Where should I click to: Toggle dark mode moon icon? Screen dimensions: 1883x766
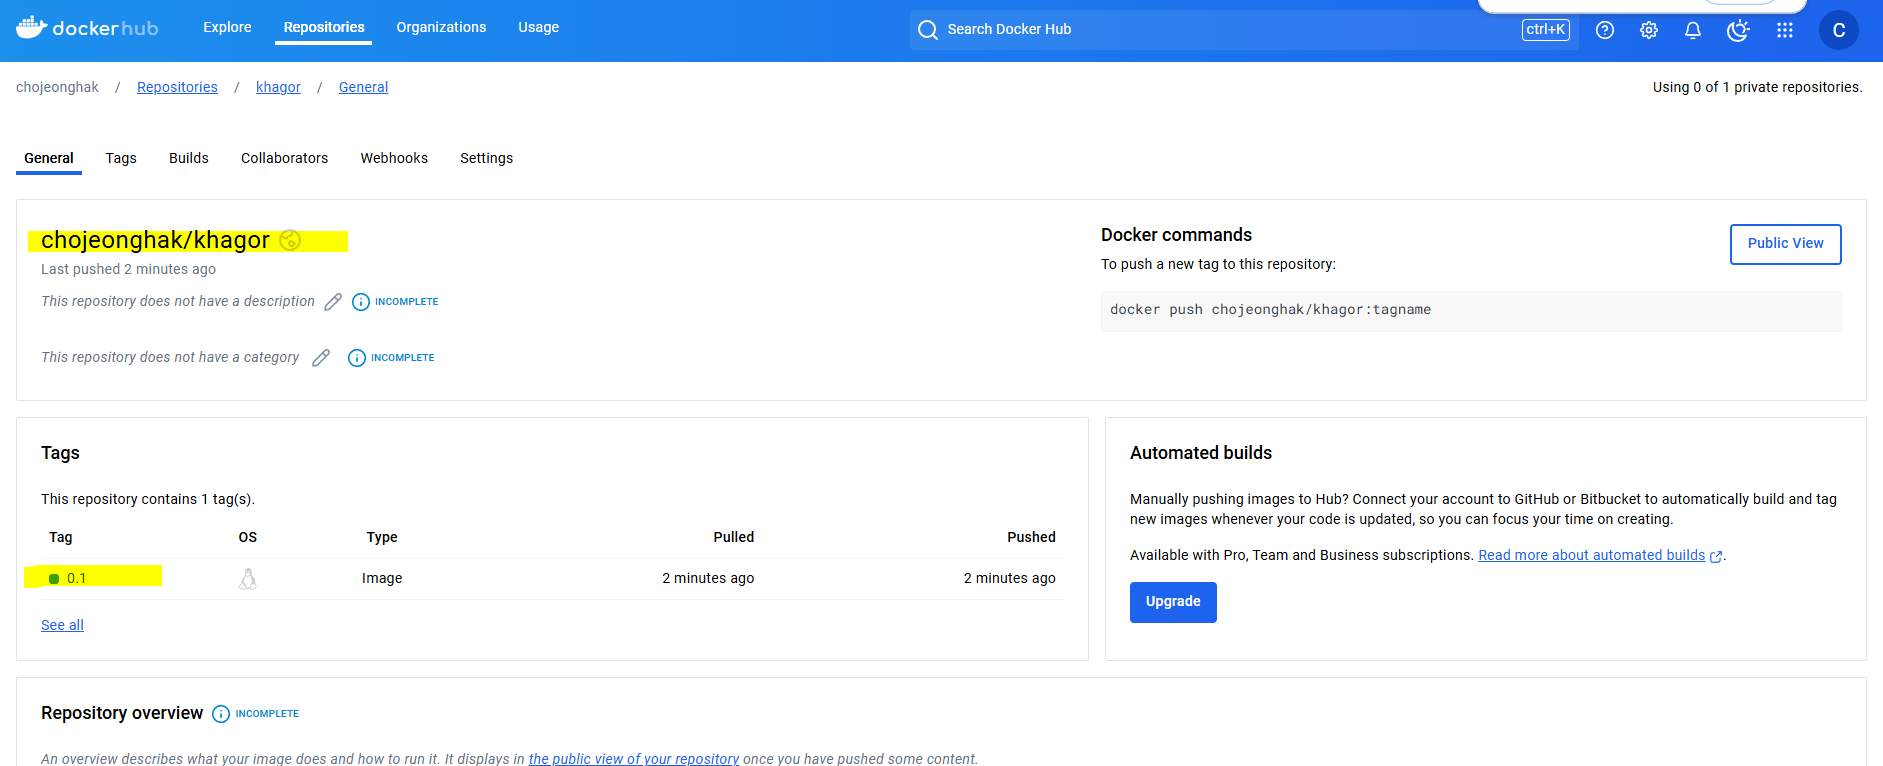point(1738,30)
